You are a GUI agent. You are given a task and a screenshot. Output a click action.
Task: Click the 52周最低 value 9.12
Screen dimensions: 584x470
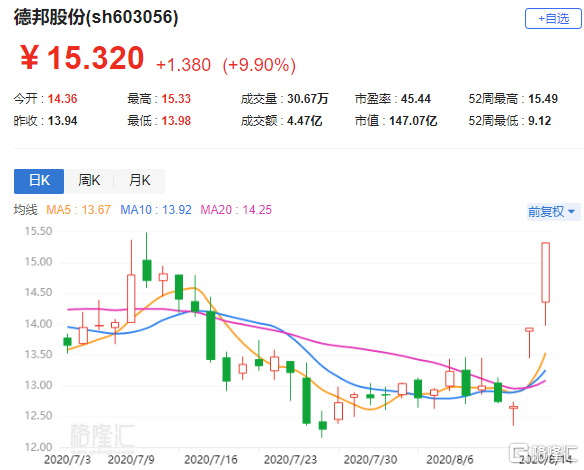point(539,121)
